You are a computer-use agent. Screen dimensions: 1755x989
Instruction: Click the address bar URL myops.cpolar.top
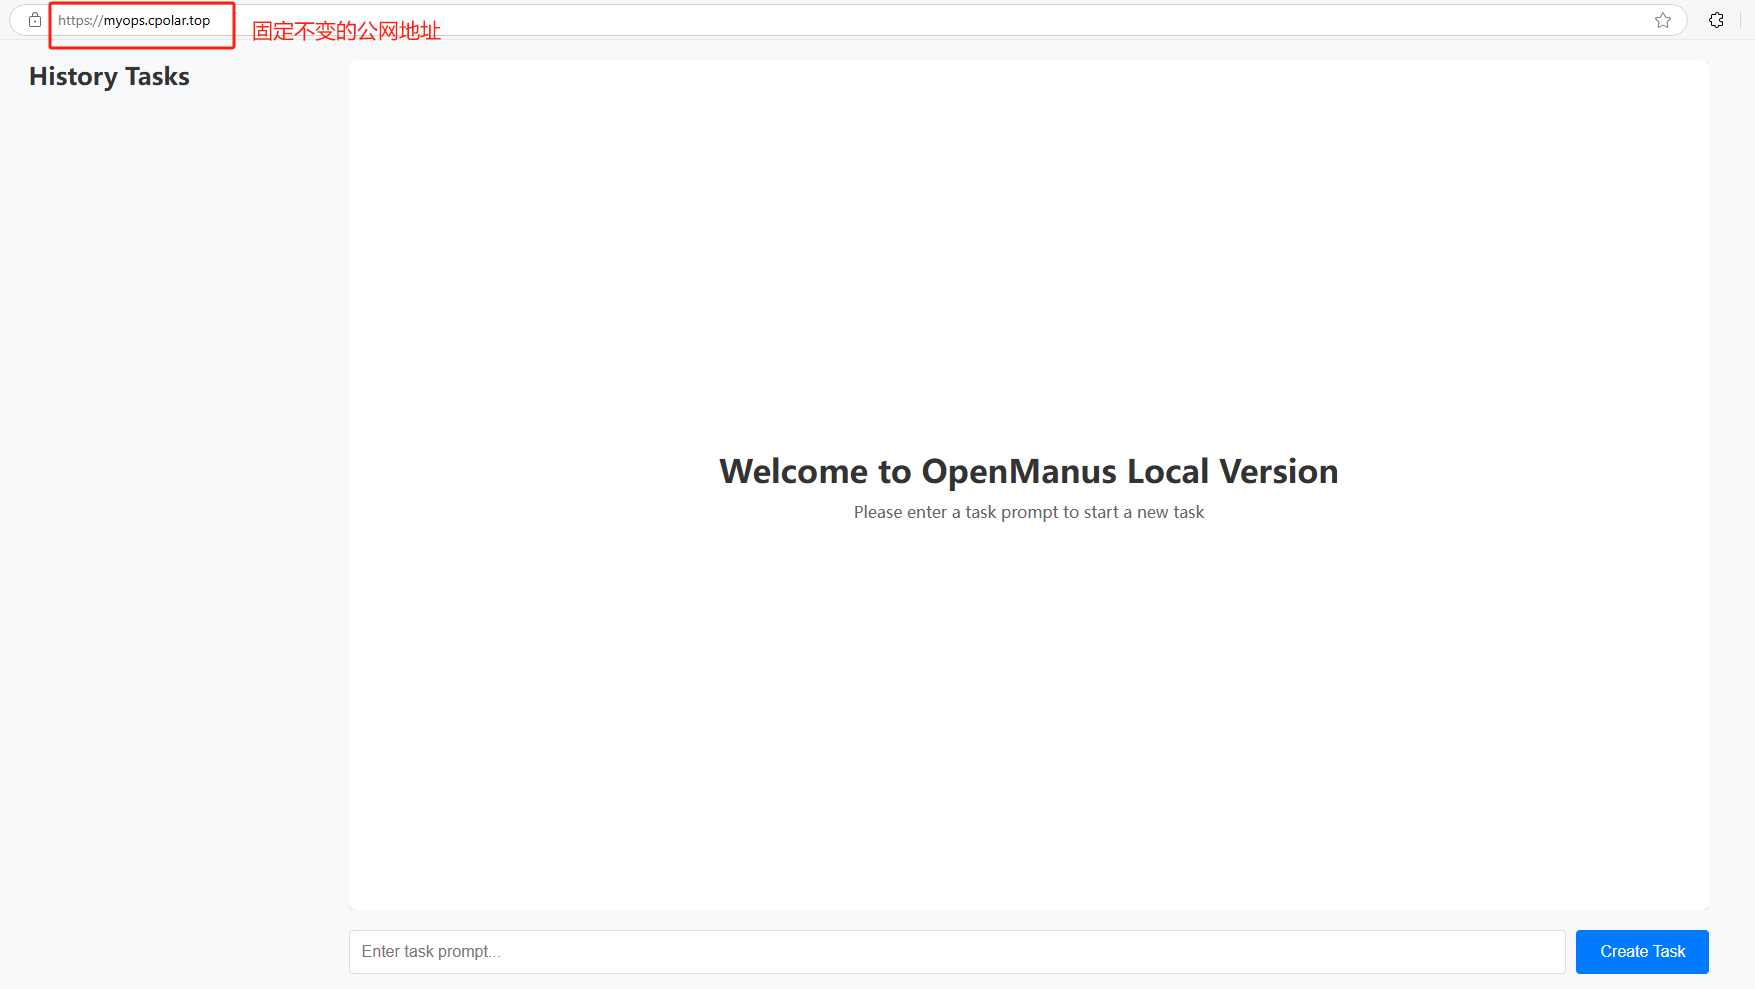coord(134,20)
